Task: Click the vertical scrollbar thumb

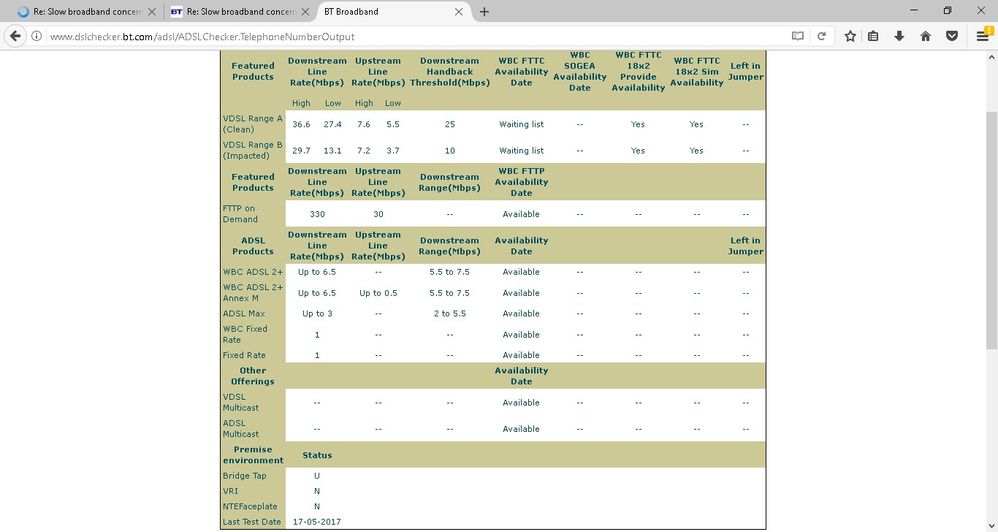Action: pyautogui.click(x=992, y=229)
